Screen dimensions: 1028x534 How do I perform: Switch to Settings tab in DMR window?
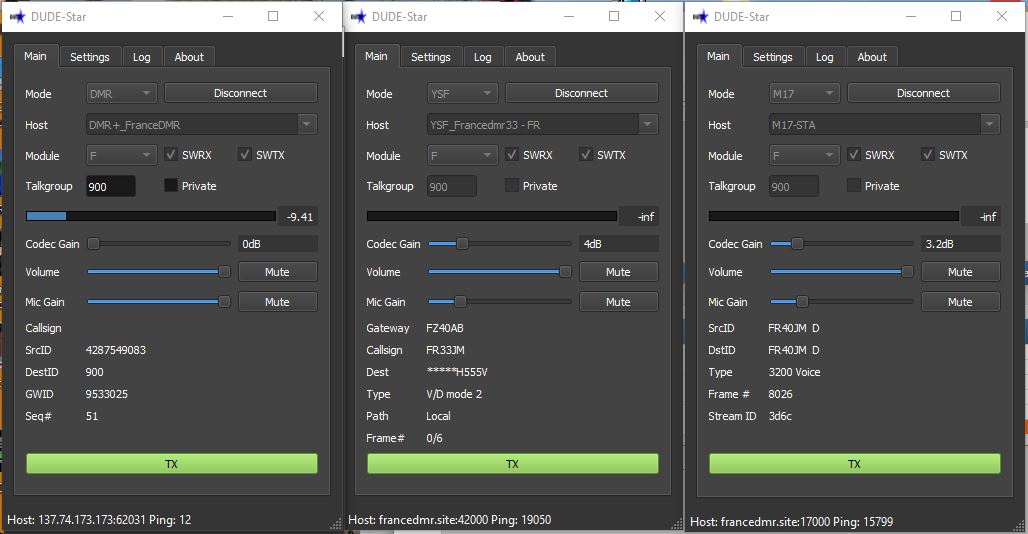click(x=90, y=57)
